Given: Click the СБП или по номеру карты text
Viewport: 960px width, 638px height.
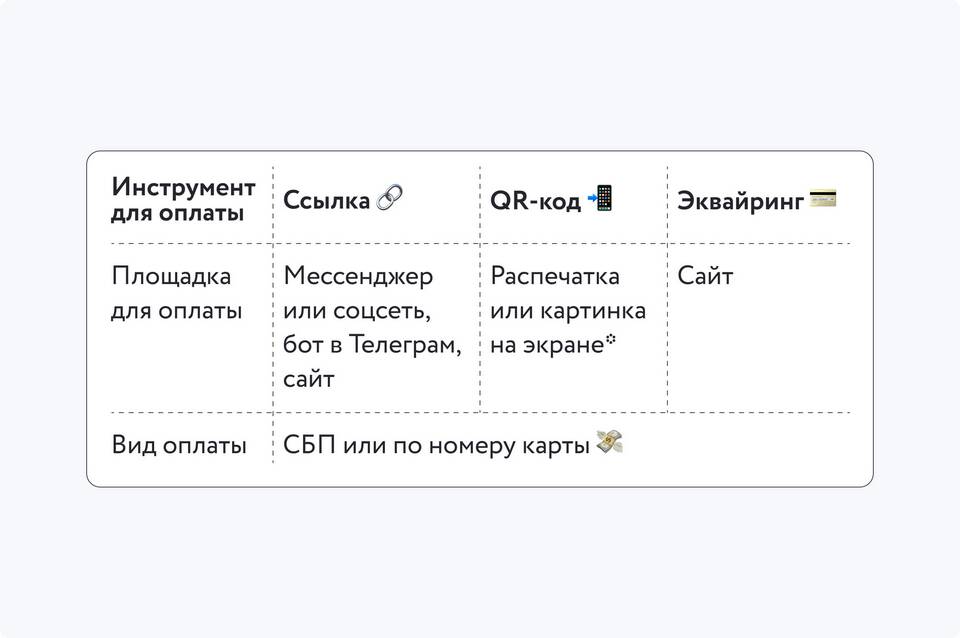Looking at the screenshot, I should (436, 445).
